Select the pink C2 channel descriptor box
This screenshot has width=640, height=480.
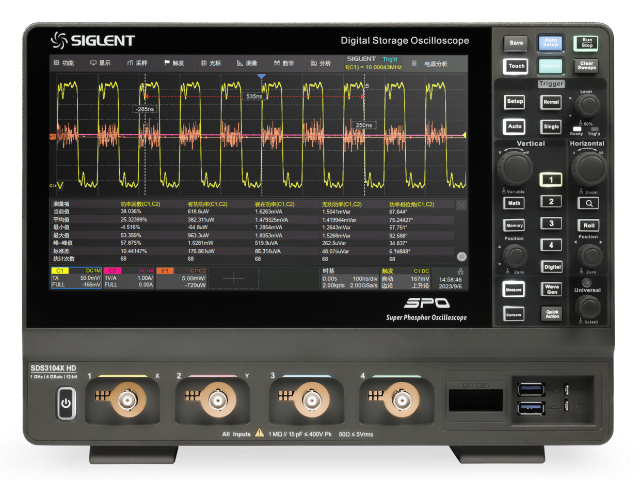129,278
